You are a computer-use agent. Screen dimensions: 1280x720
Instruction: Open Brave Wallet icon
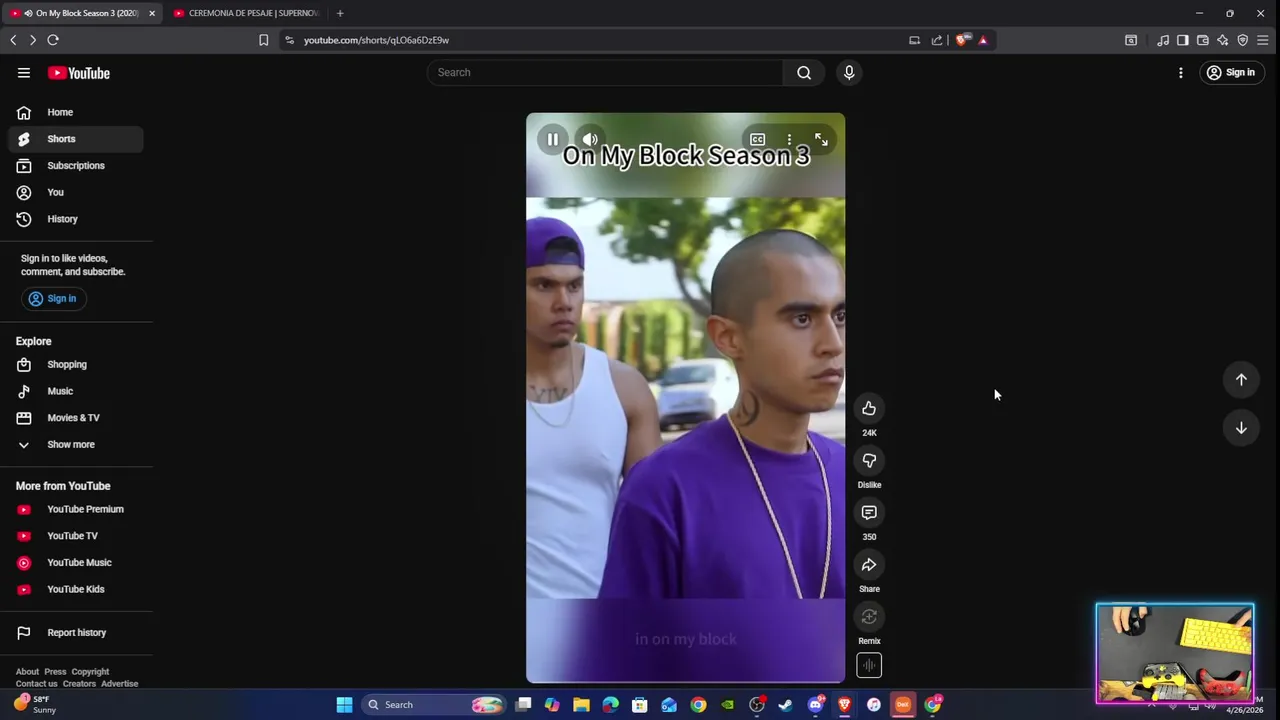coord(1203,40)
